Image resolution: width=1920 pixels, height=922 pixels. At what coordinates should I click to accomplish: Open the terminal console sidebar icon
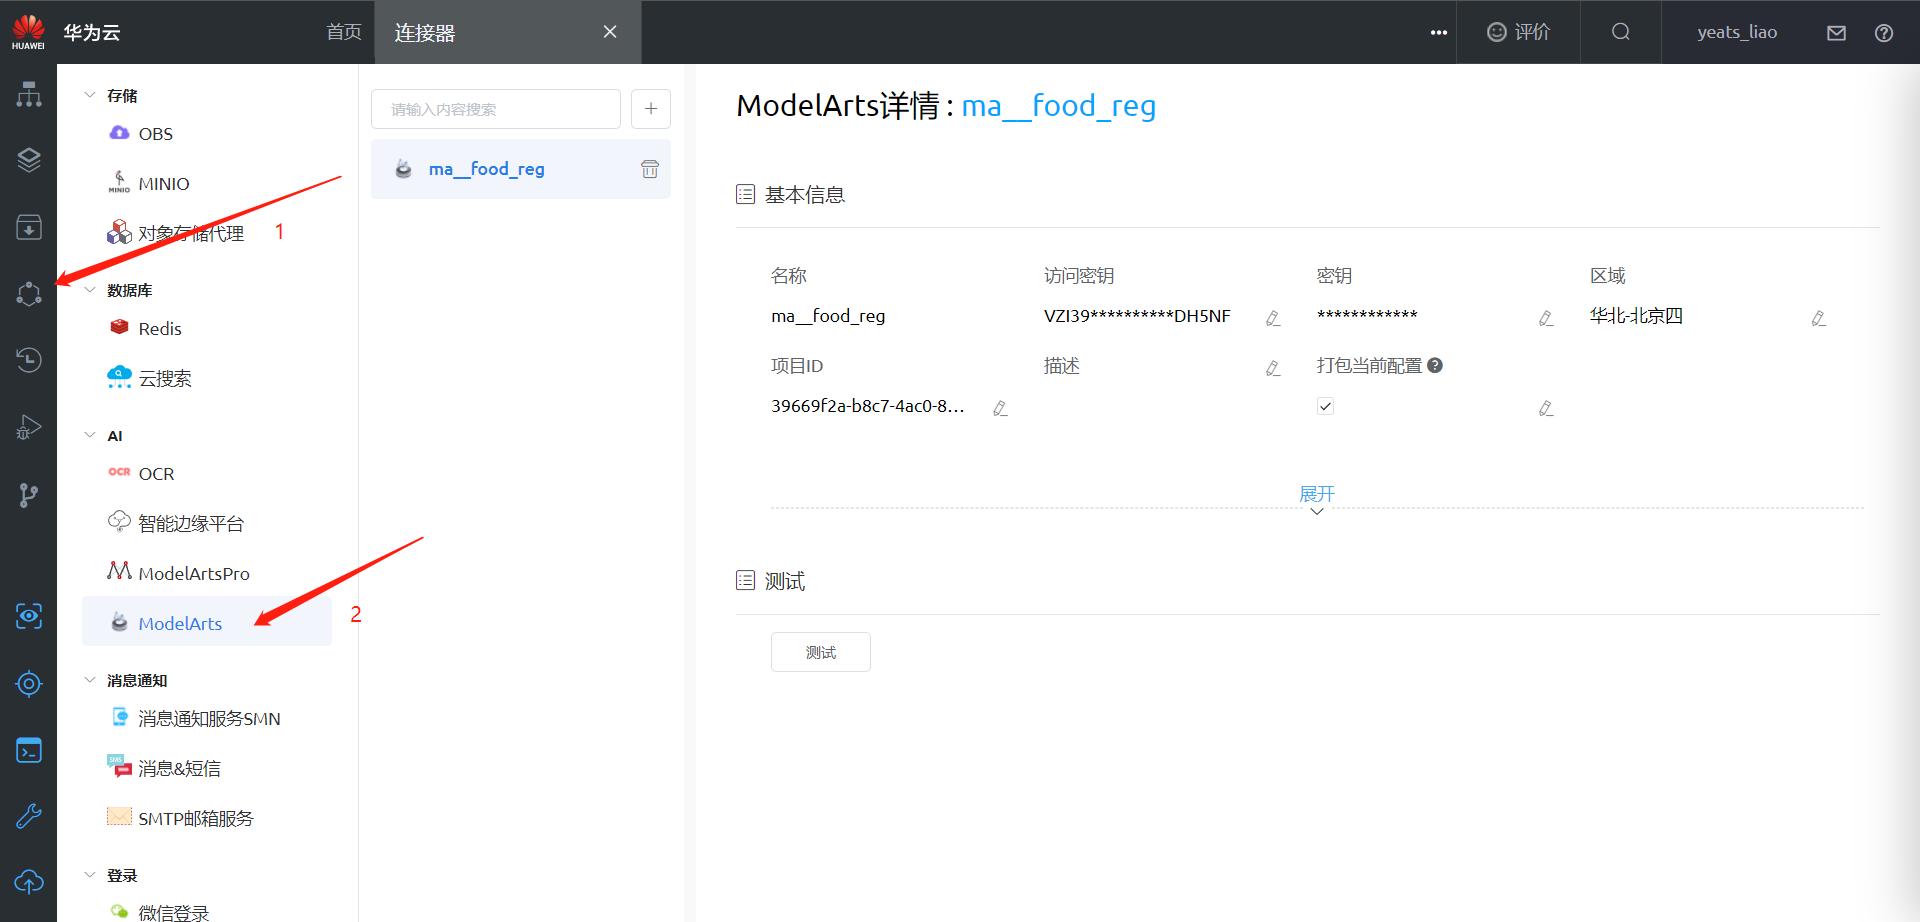point(29,750)
